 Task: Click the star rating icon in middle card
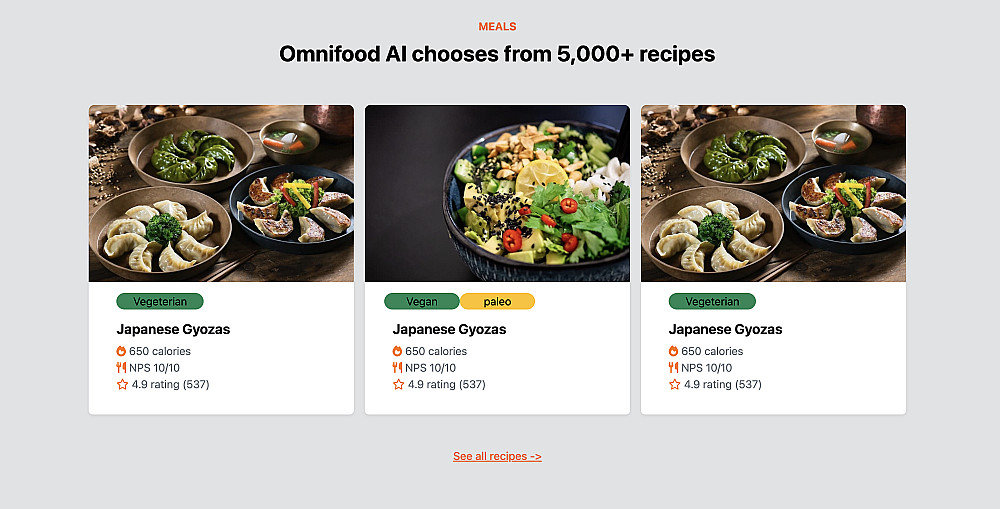click(x=399, y=384)
